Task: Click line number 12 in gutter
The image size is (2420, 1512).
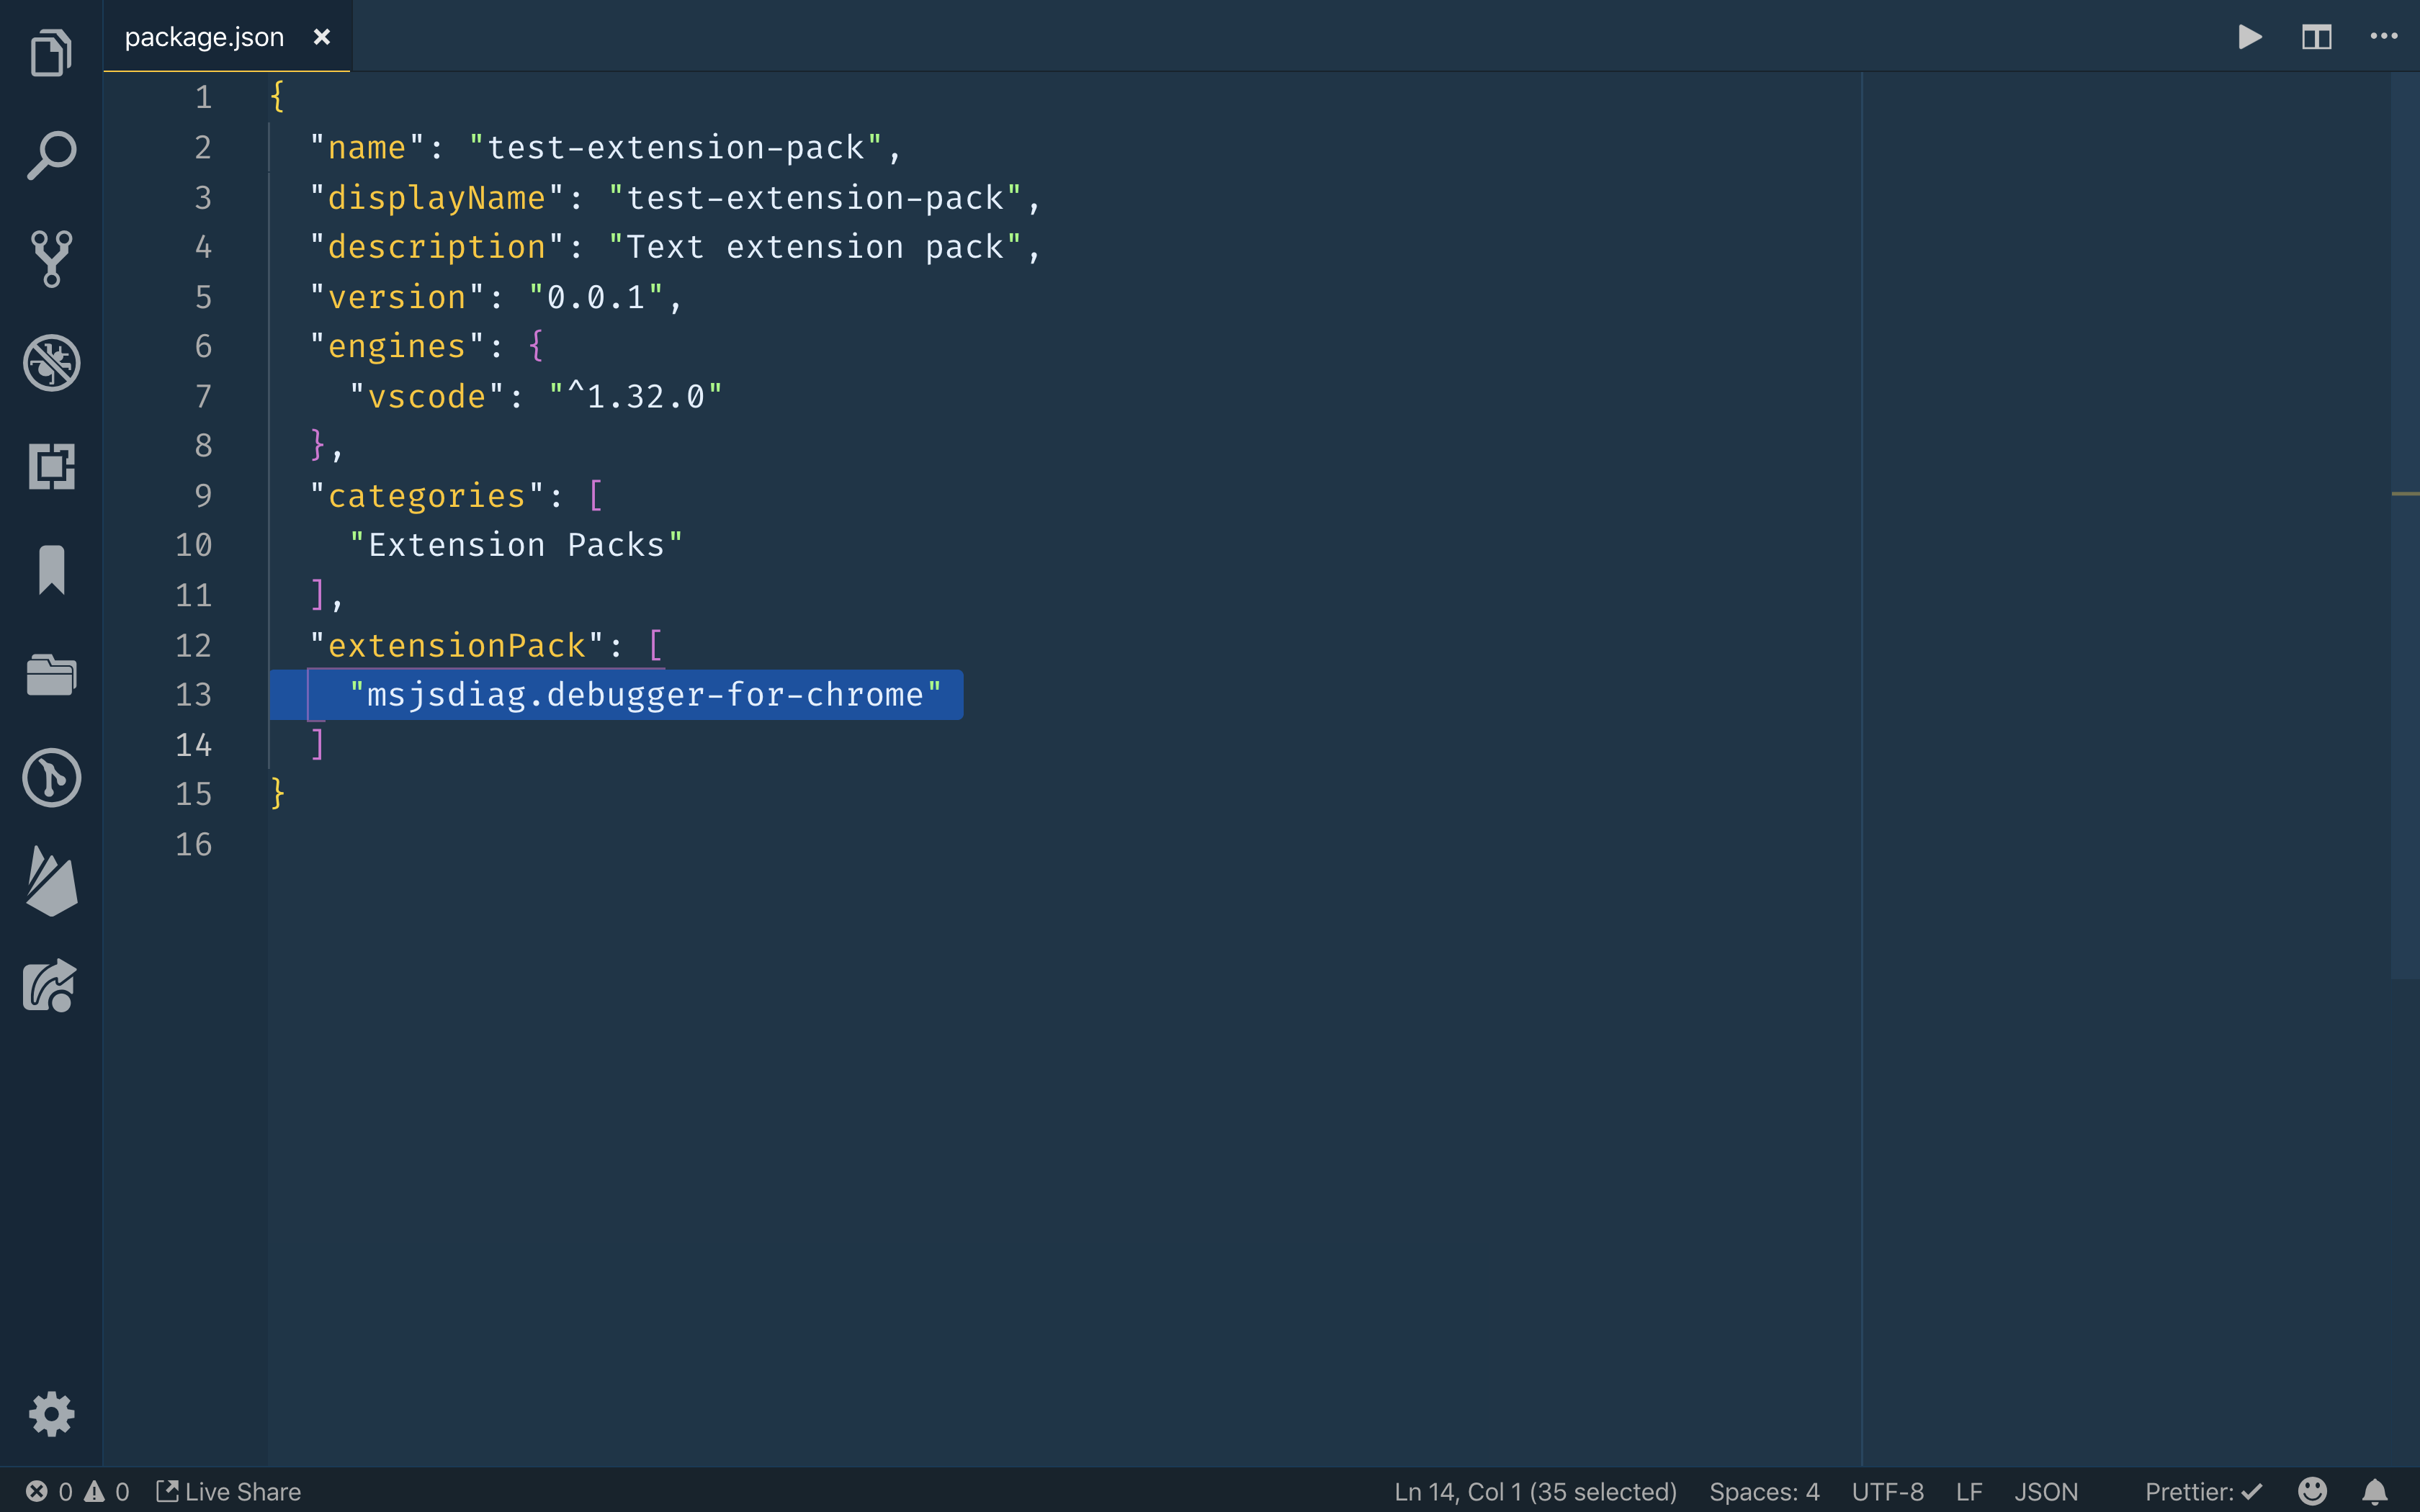Action: point(194,646)
